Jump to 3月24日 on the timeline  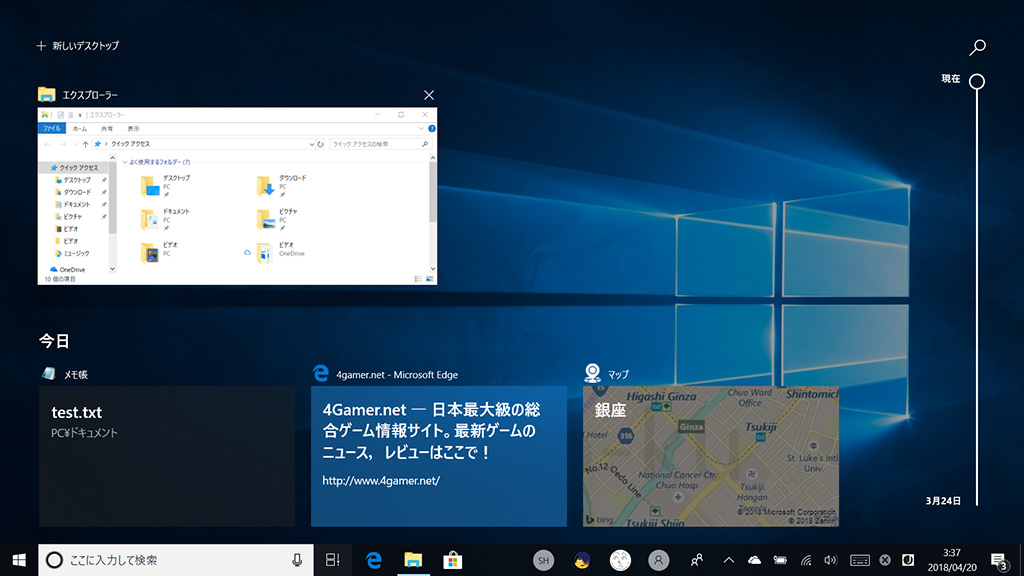click(x=943, y=500)
